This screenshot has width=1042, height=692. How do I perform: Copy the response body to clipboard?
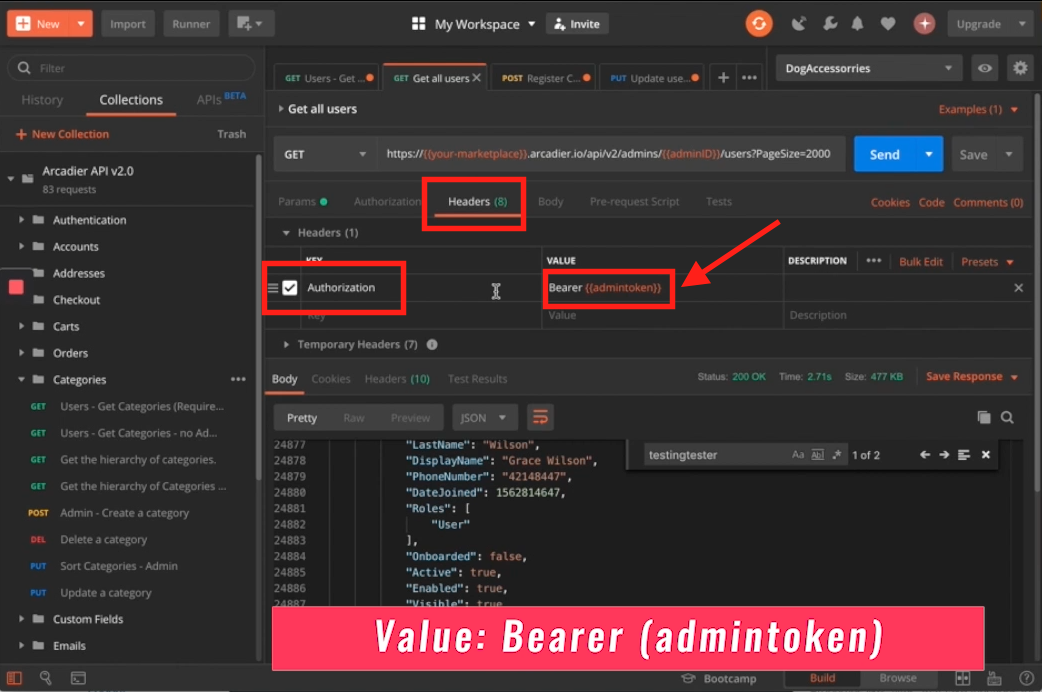pyautogui.click(x=984, y=417)
